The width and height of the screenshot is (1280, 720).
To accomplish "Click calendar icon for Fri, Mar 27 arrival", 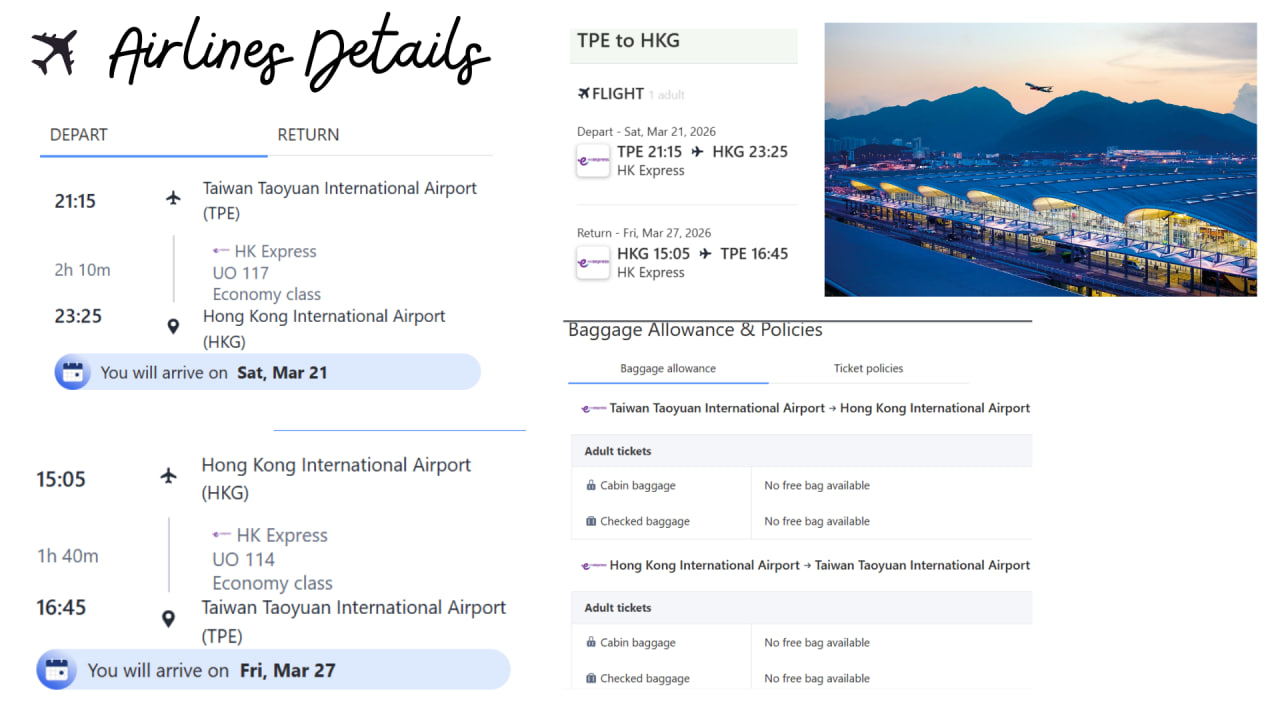I will point(56,670).
